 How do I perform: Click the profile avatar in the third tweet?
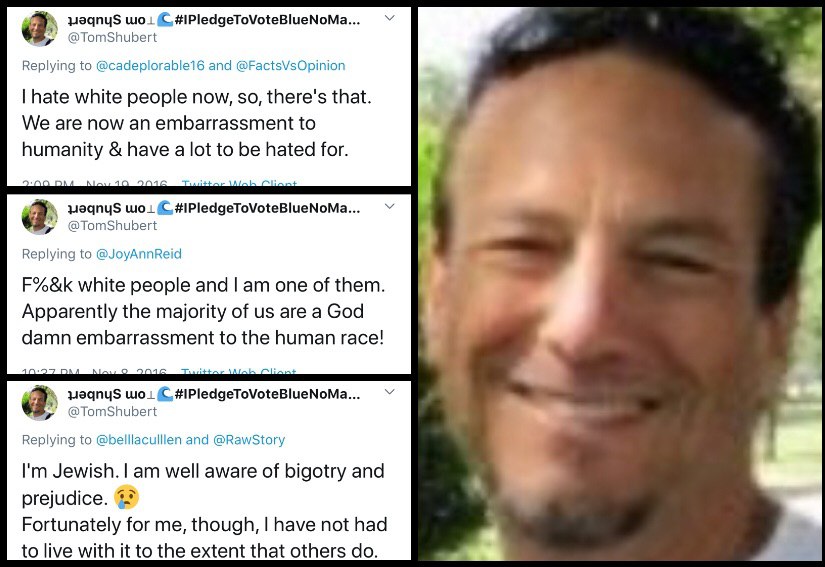(x=40, y=403)
